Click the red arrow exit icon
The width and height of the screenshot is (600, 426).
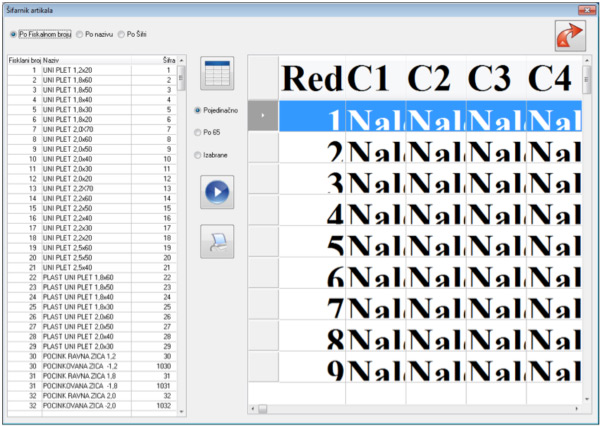click(570, 36)
